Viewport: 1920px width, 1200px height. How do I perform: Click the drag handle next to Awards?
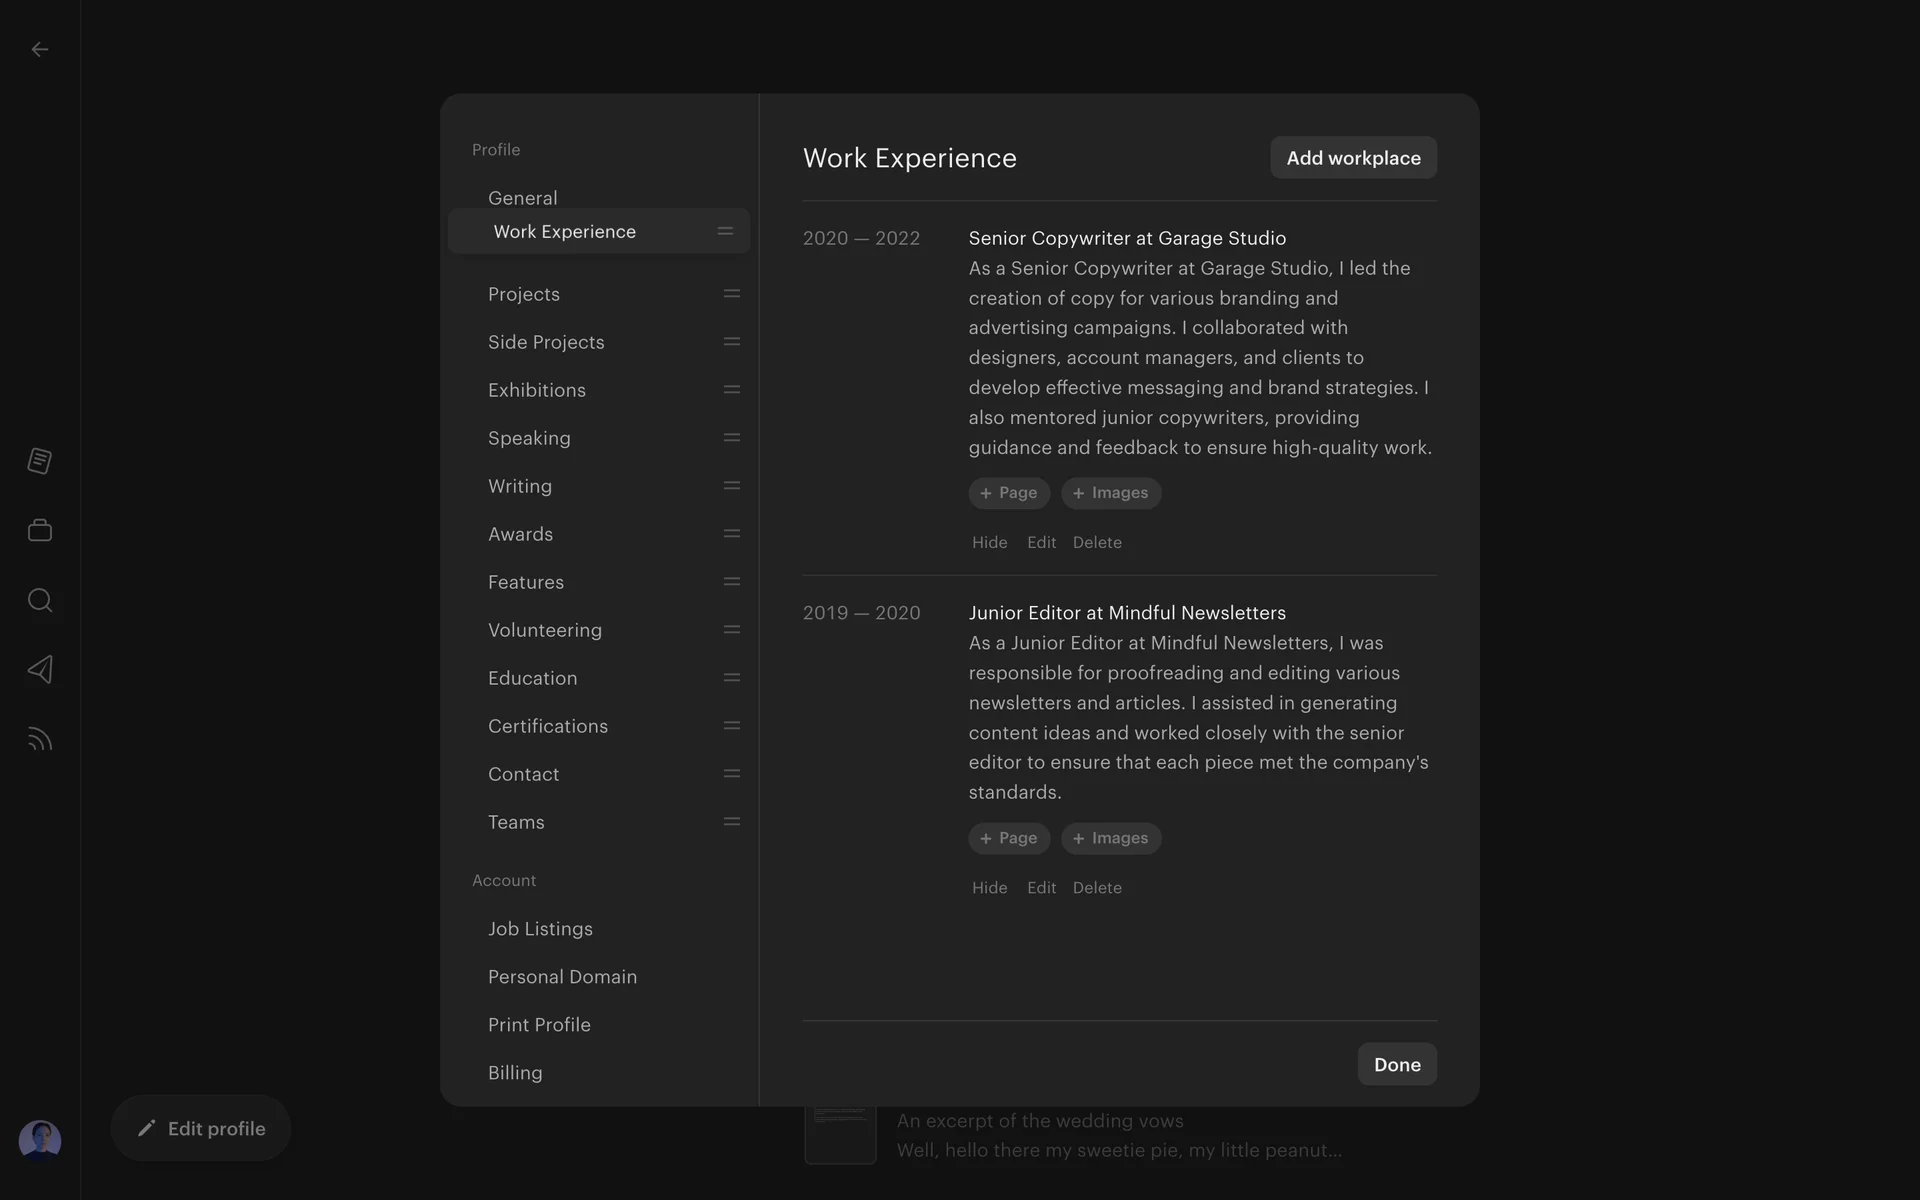click(x=731, y=534)
